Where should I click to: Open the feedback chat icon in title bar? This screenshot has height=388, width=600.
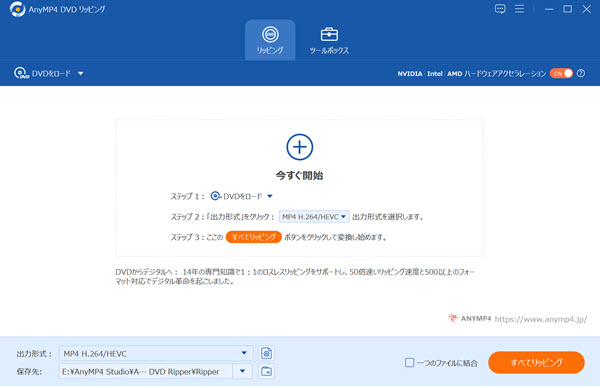pos(500,9)
